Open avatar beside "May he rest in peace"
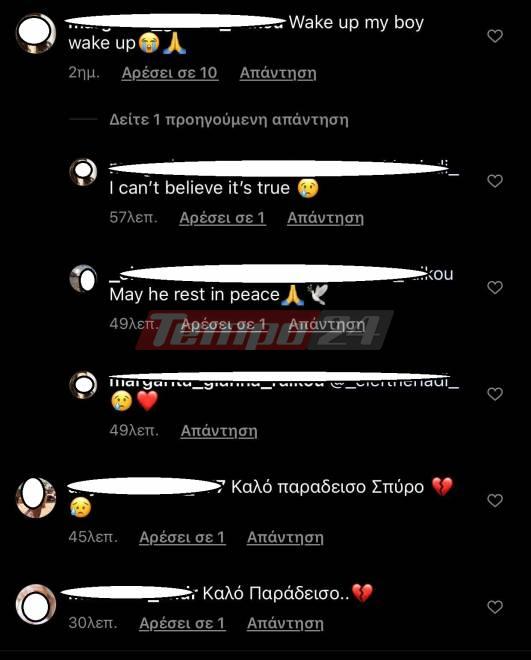The image size is (531, 660). (x=83, y=279)
